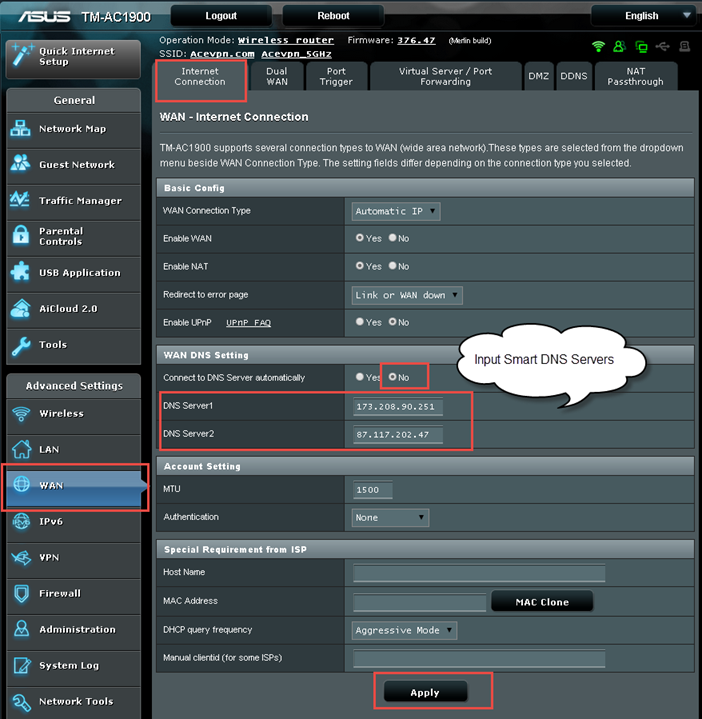The height and width of the screenshot is (719, 702).
Task: Click the DNS Server2 input field
Action: click(398, 435)
